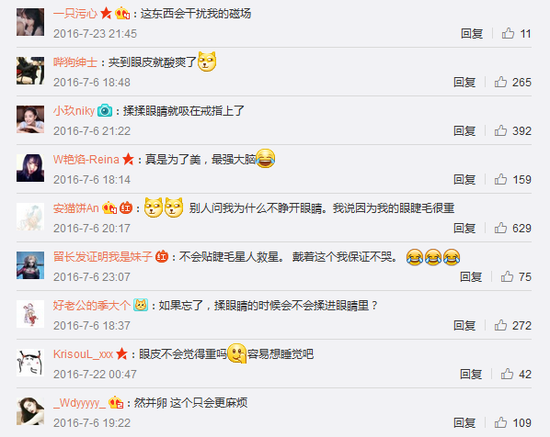The width and height of the screenshot is (550, 437).
Task: Click 回复 on 留长发证明我是妹子's comment
Action: 471,277
